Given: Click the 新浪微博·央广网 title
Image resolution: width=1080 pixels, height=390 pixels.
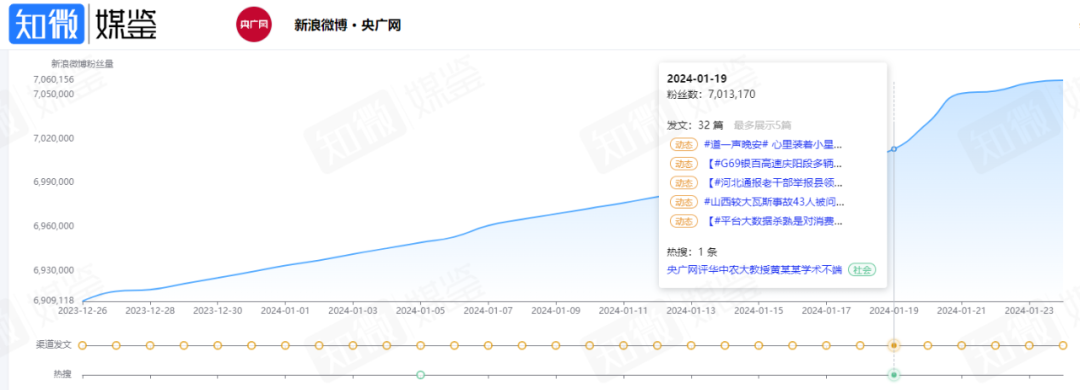Looking at the screenshot, I should 347,25.
